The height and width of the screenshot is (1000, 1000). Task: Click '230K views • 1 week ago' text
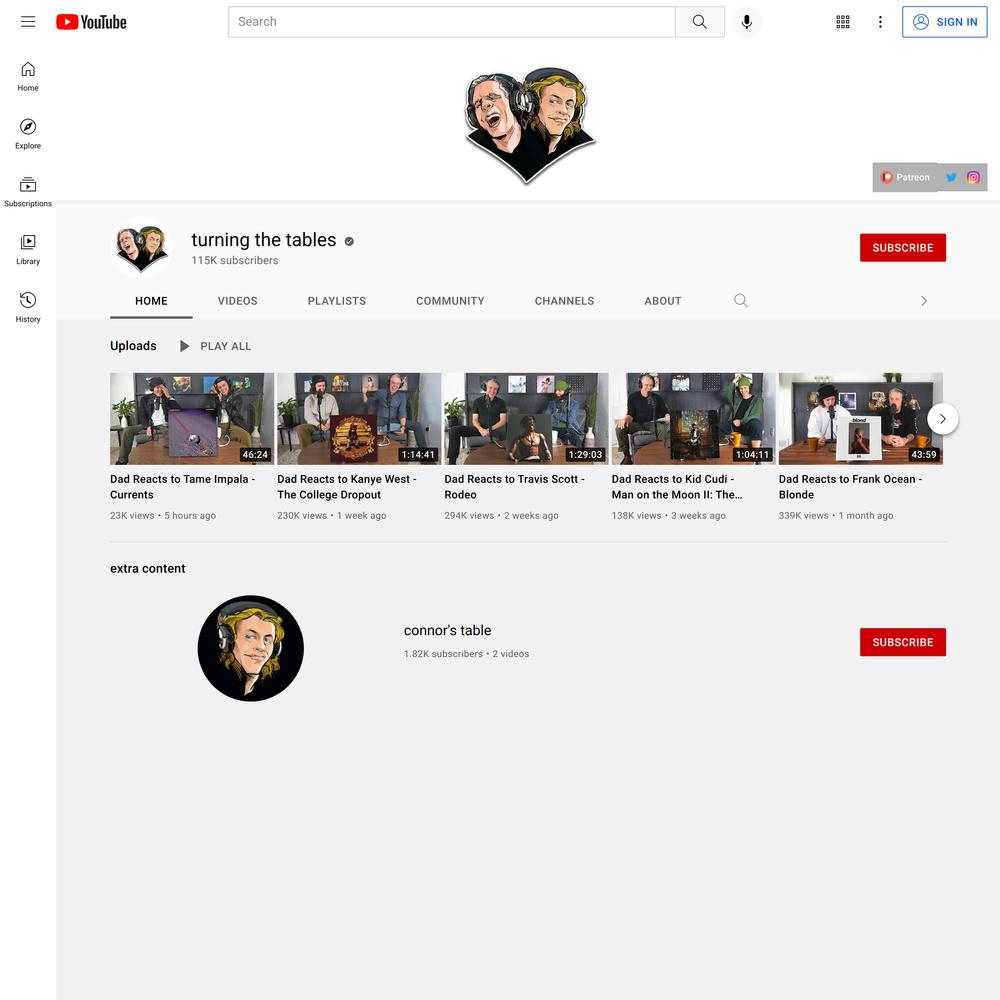pos(332,515)
